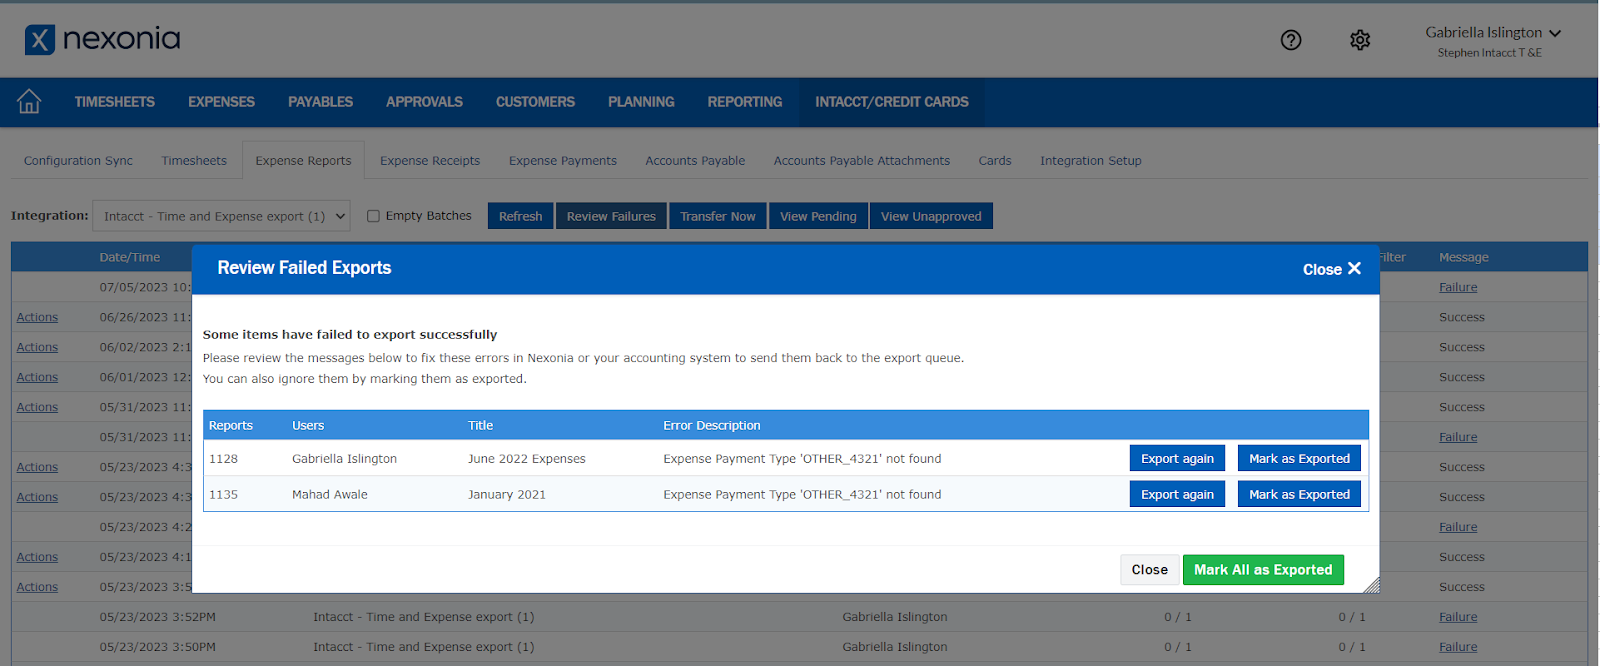1600x666 pixels.
Task: Click the Refresh button
Action: 520,216
